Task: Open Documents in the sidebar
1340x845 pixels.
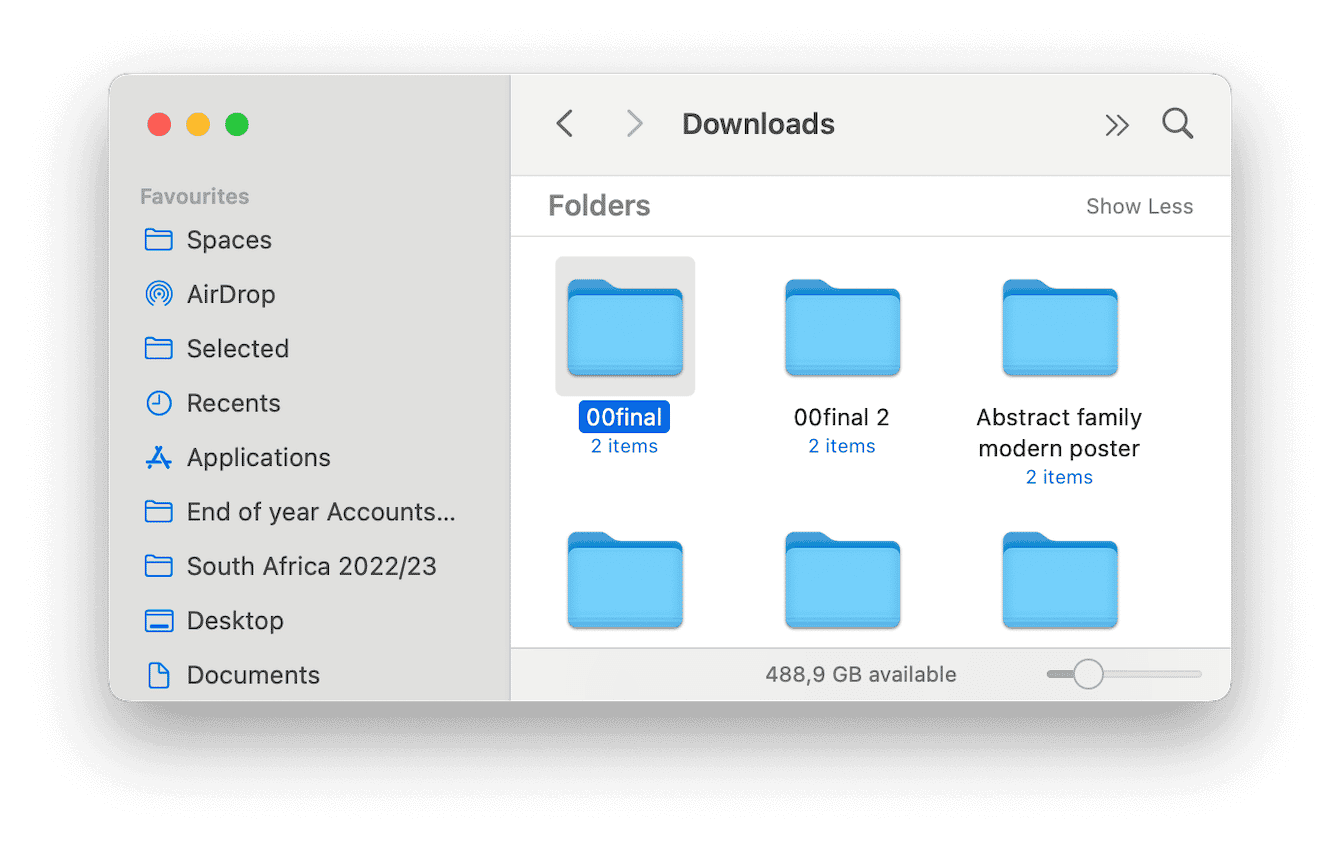Action: [253, 675]
